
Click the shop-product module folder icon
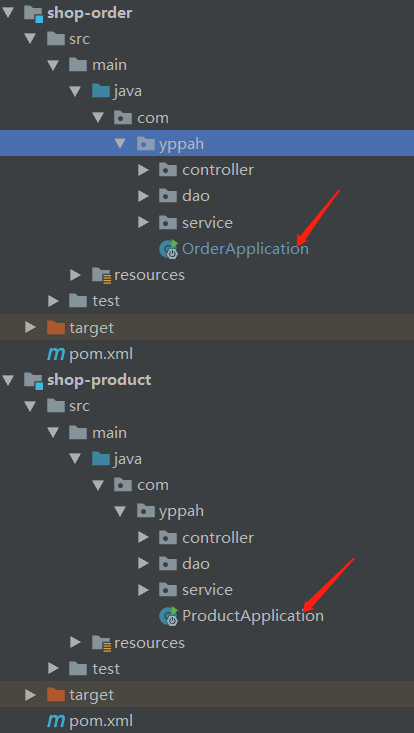[34, 380]
